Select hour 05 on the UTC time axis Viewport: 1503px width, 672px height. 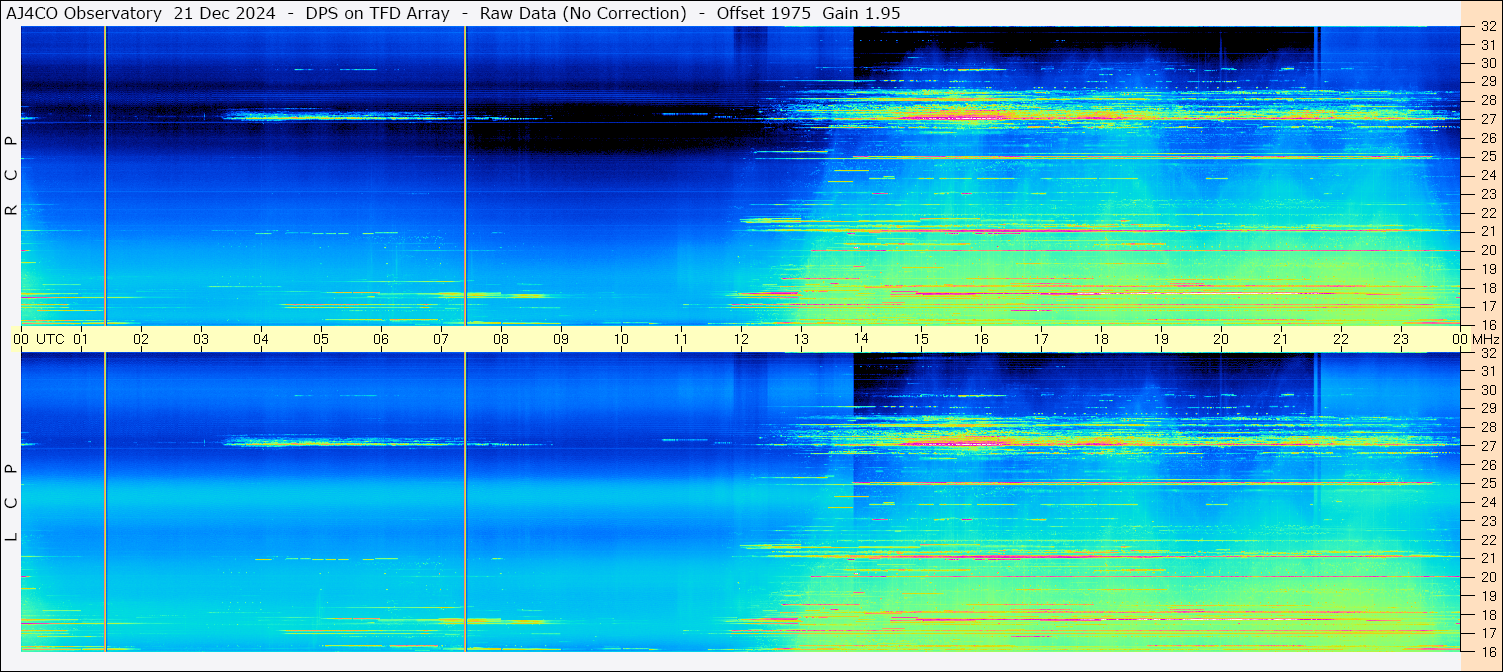[x=321, y=339]
